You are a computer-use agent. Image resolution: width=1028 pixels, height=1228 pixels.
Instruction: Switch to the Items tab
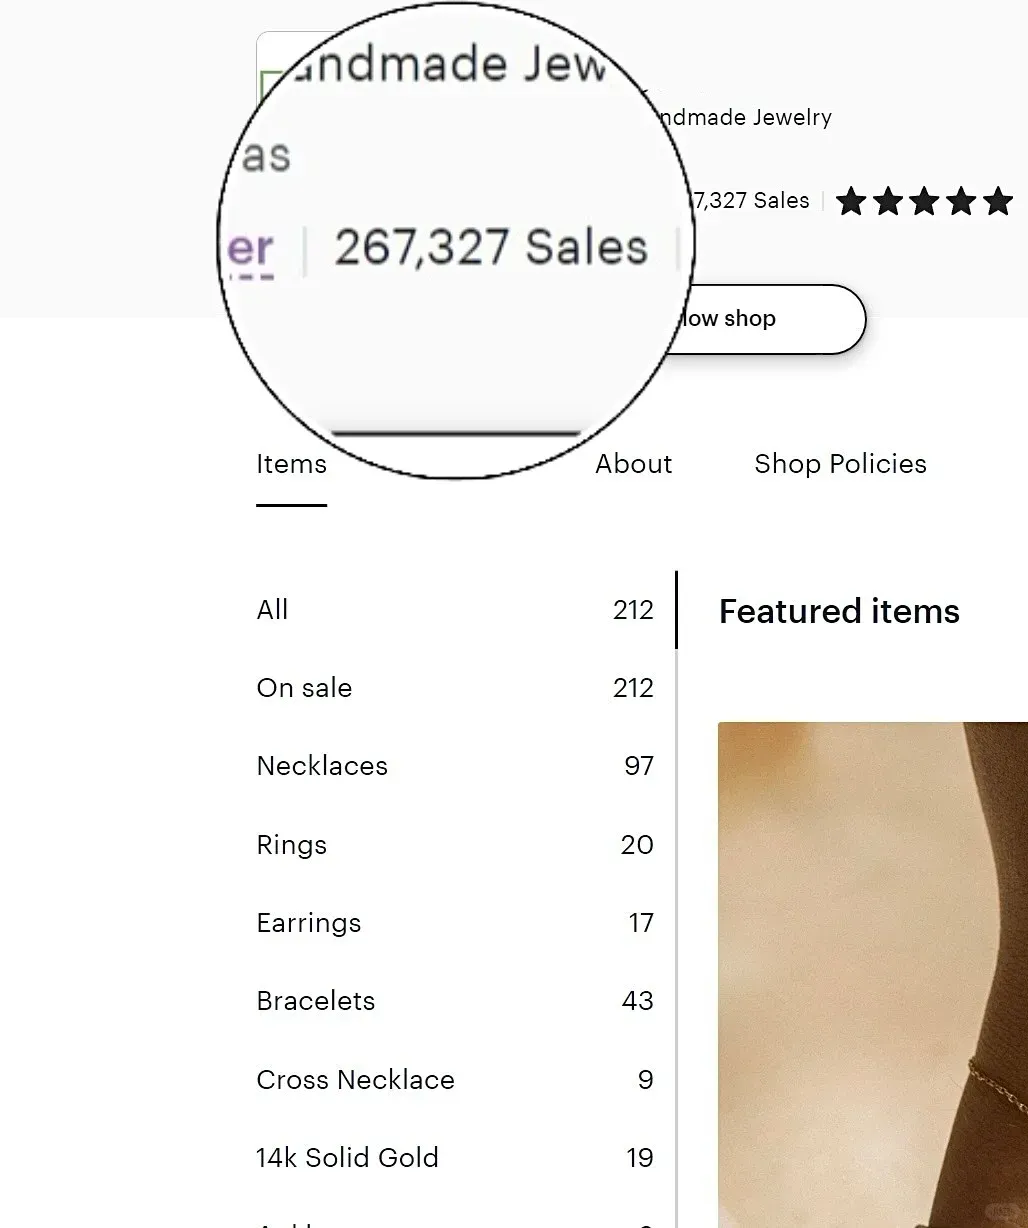click(291, 464)
